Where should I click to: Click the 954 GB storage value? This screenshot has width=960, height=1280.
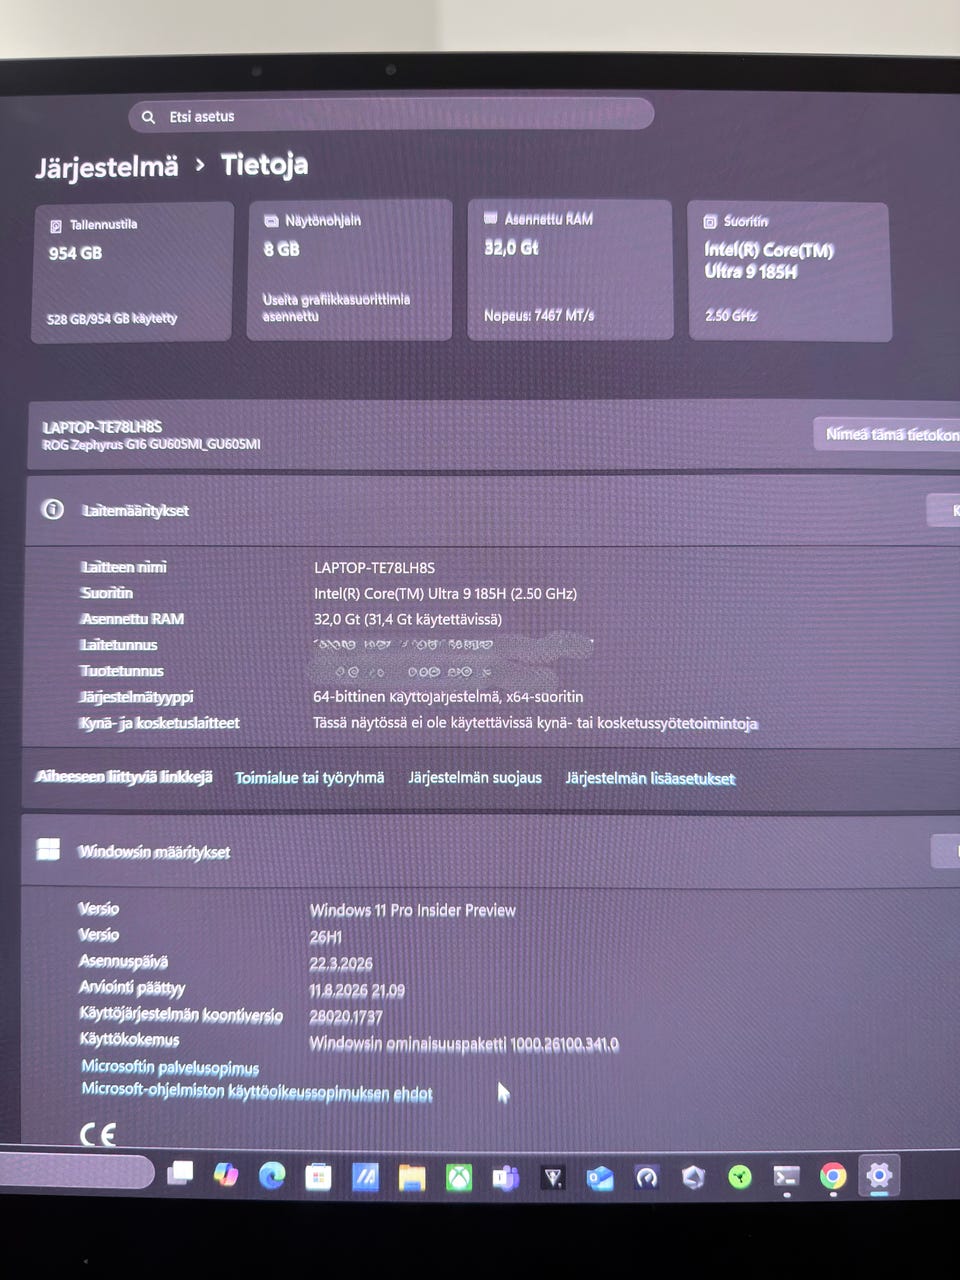75,253
